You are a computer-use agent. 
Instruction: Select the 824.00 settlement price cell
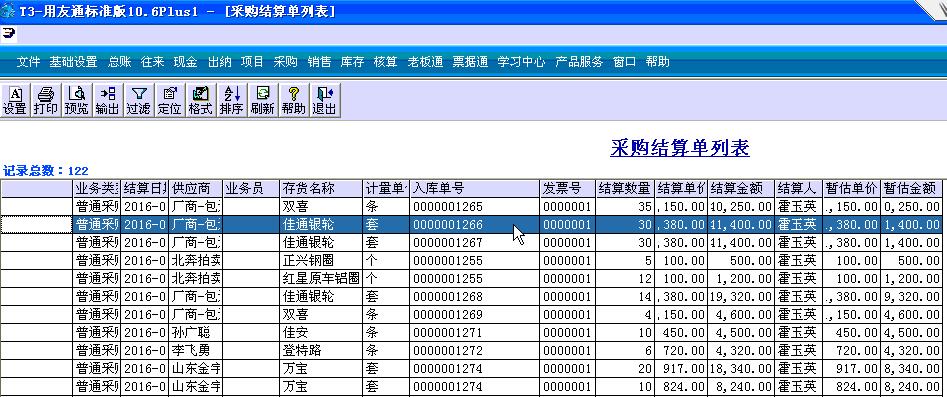coord(681,387)
